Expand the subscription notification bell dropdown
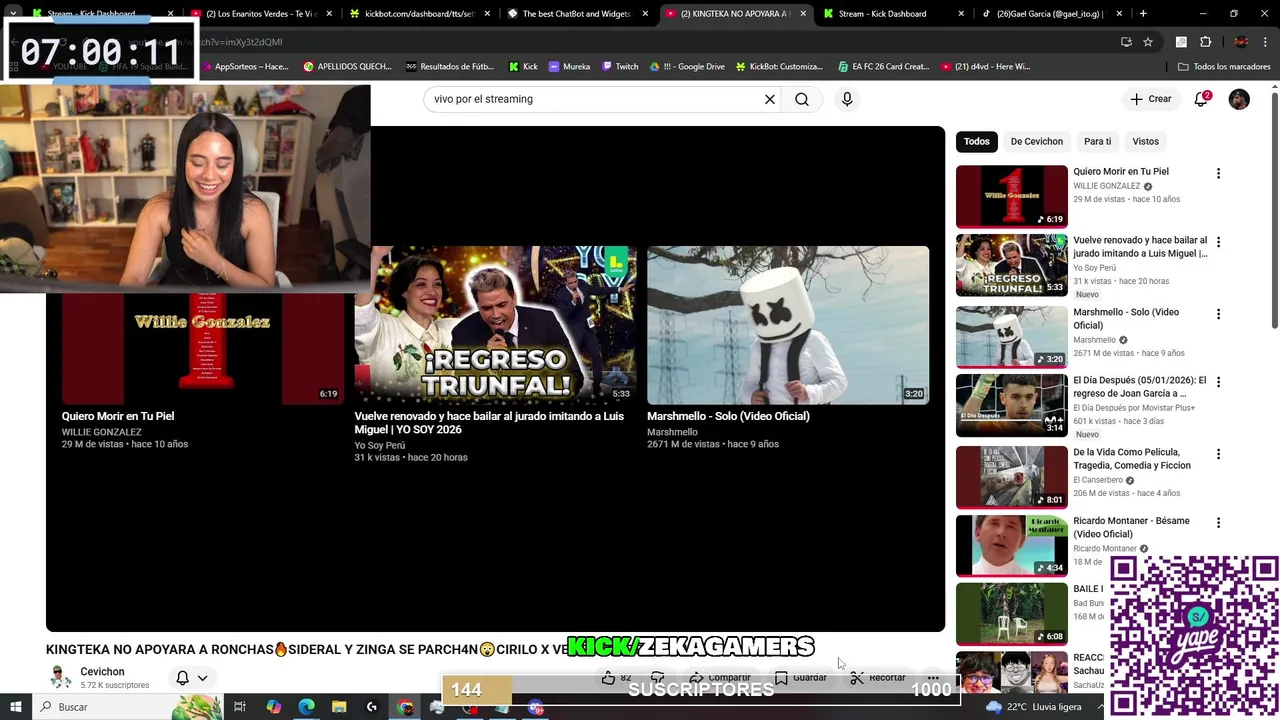 192,678
